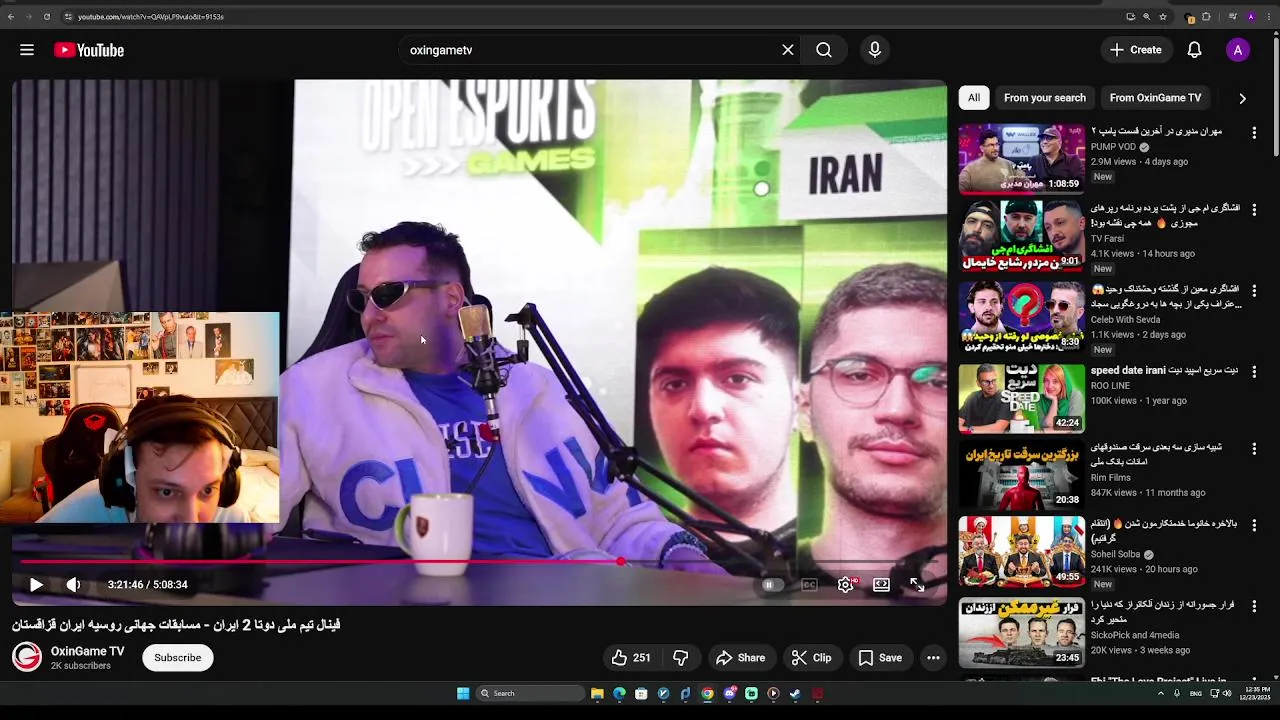This screenshot has height=720, width=1280.
Task: Like the video (251 likes)
Action: 631,658
